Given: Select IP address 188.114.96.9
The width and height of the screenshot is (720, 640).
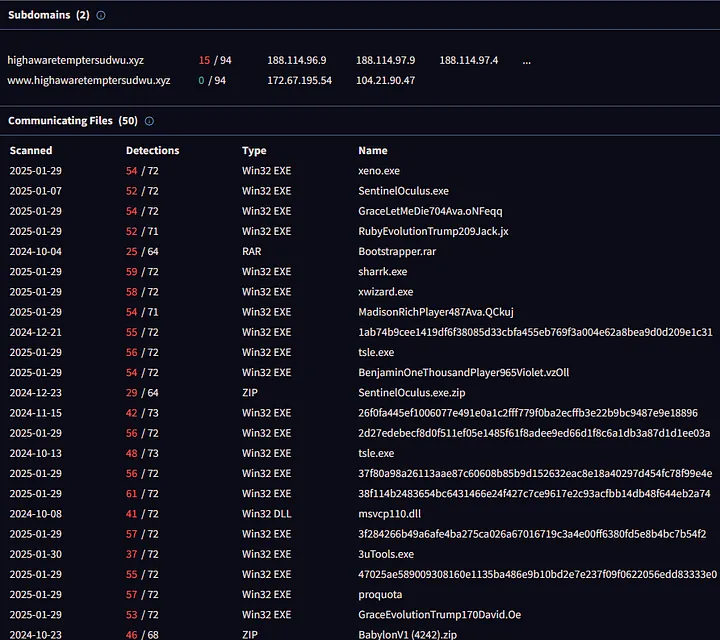Looking at the screenshot, I should coord(297,60).
